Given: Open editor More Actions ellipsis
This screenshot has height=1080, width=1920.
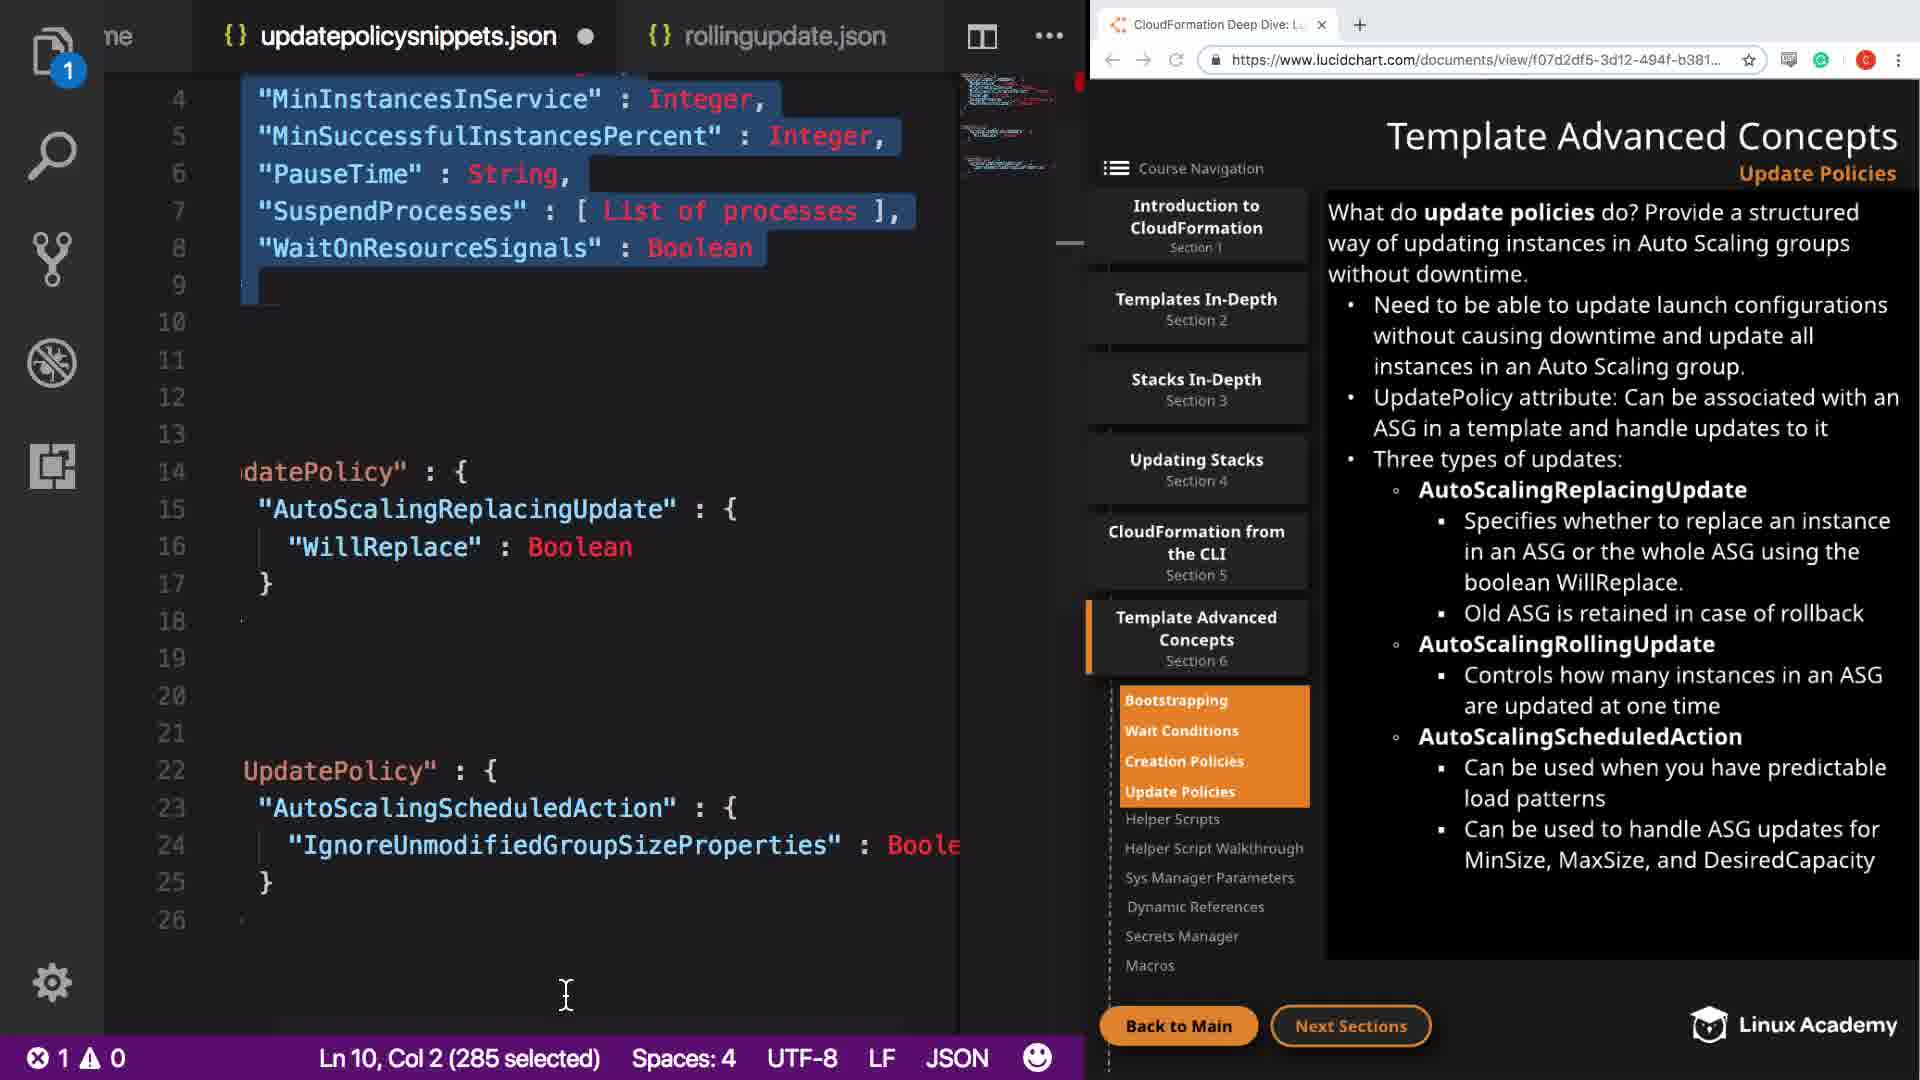Looking at the screenshot, I should [x=1049, y=36].
